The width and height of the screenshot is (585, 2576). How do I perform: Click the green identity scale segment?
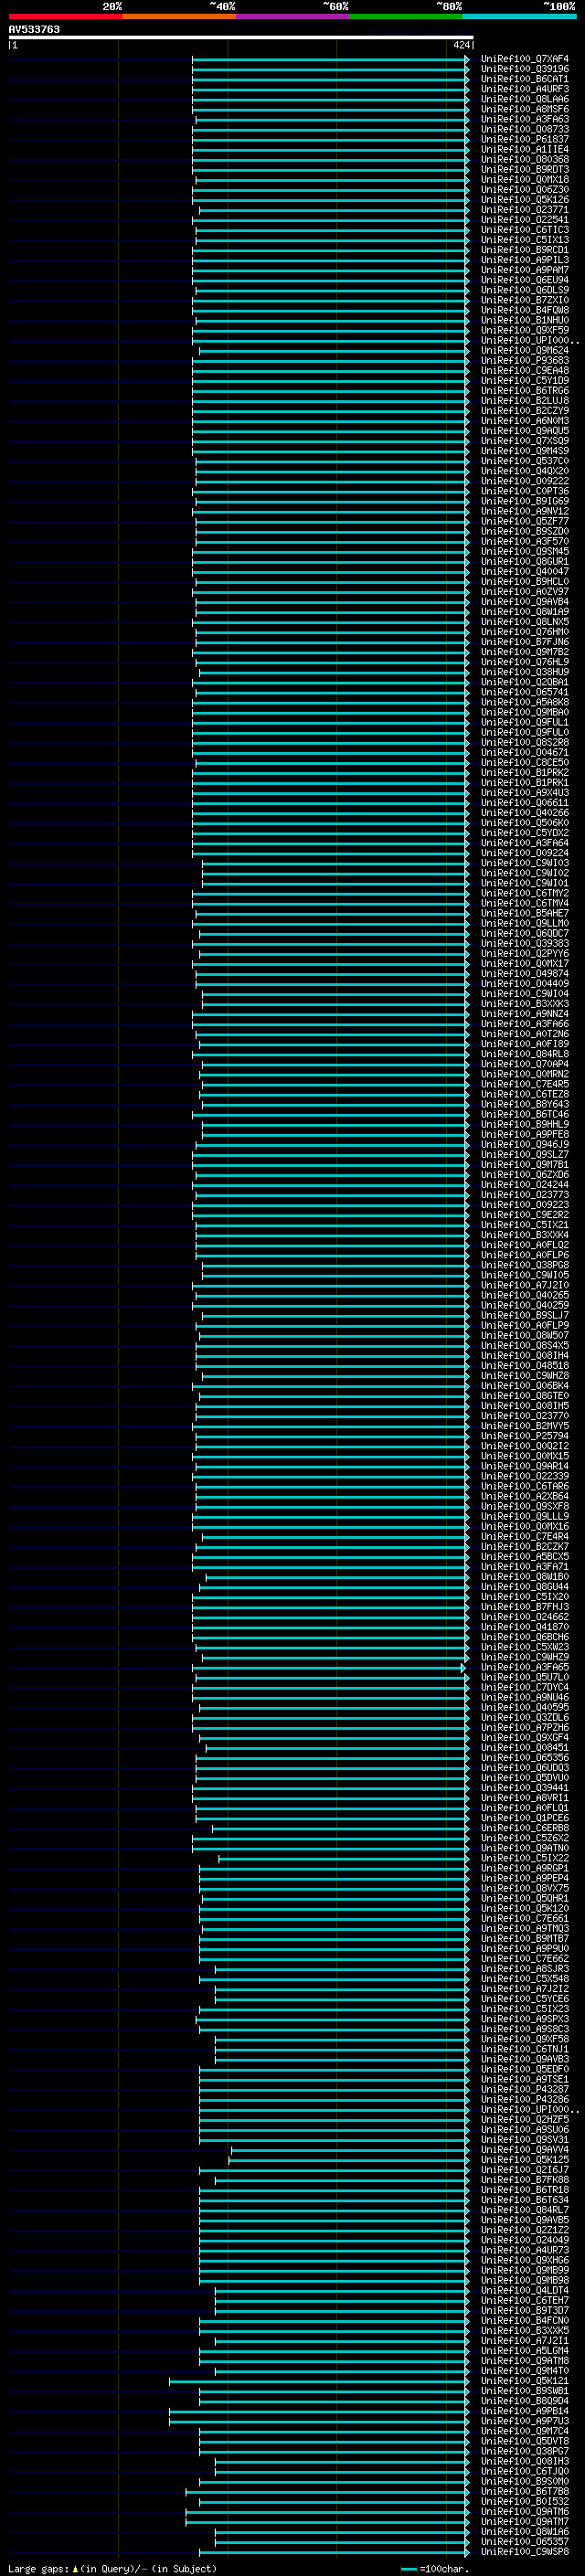pyautogui.click(x=406, y=16)
